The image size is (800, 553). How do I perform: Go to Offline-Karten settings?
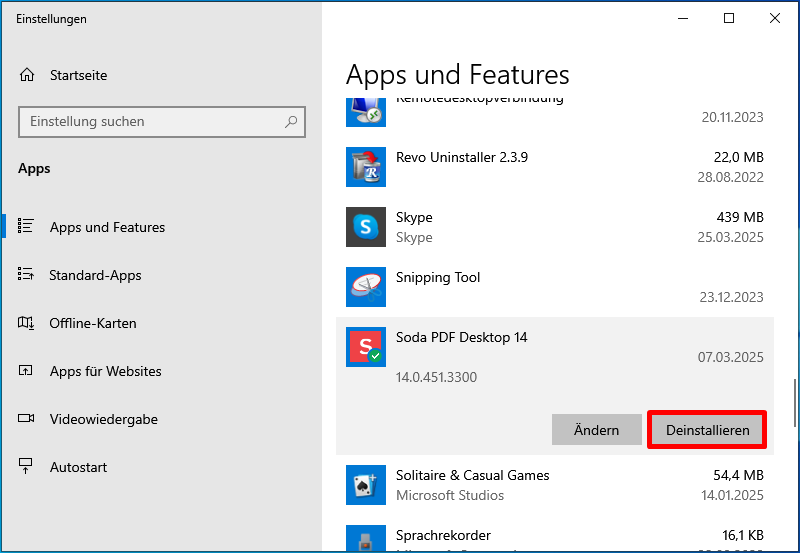[x=92, y=323]
